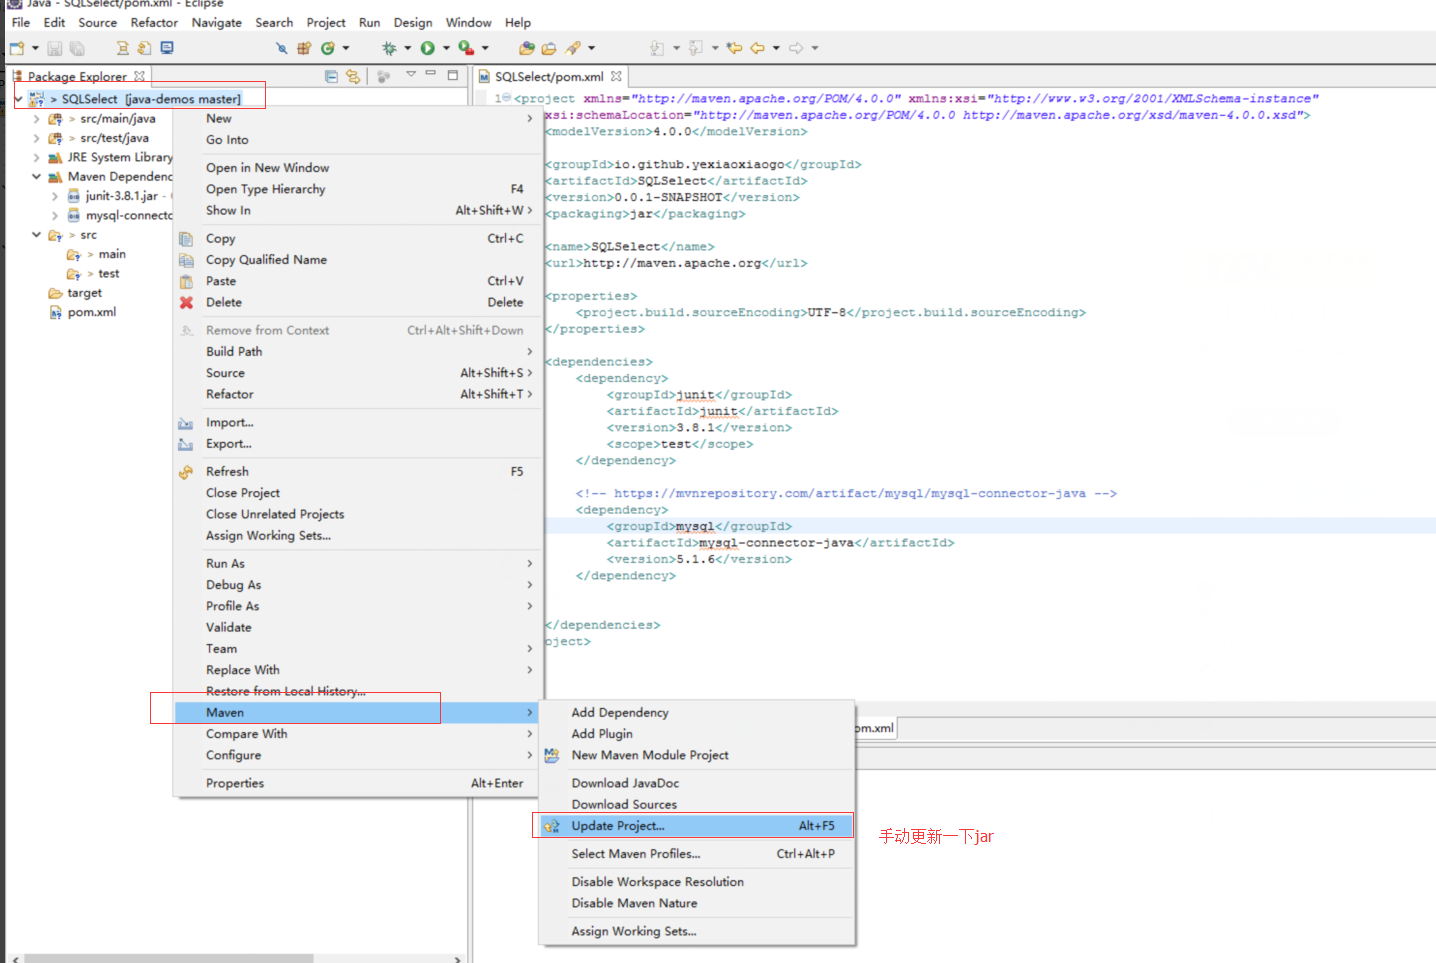Collapse All in Package Explorer toolbar
This screenshot has height=963, width=1436.
[331, 76]
